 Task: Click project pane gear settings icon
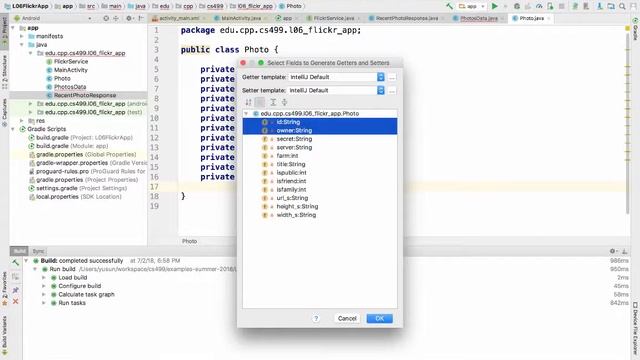click(x=129, y=18)
